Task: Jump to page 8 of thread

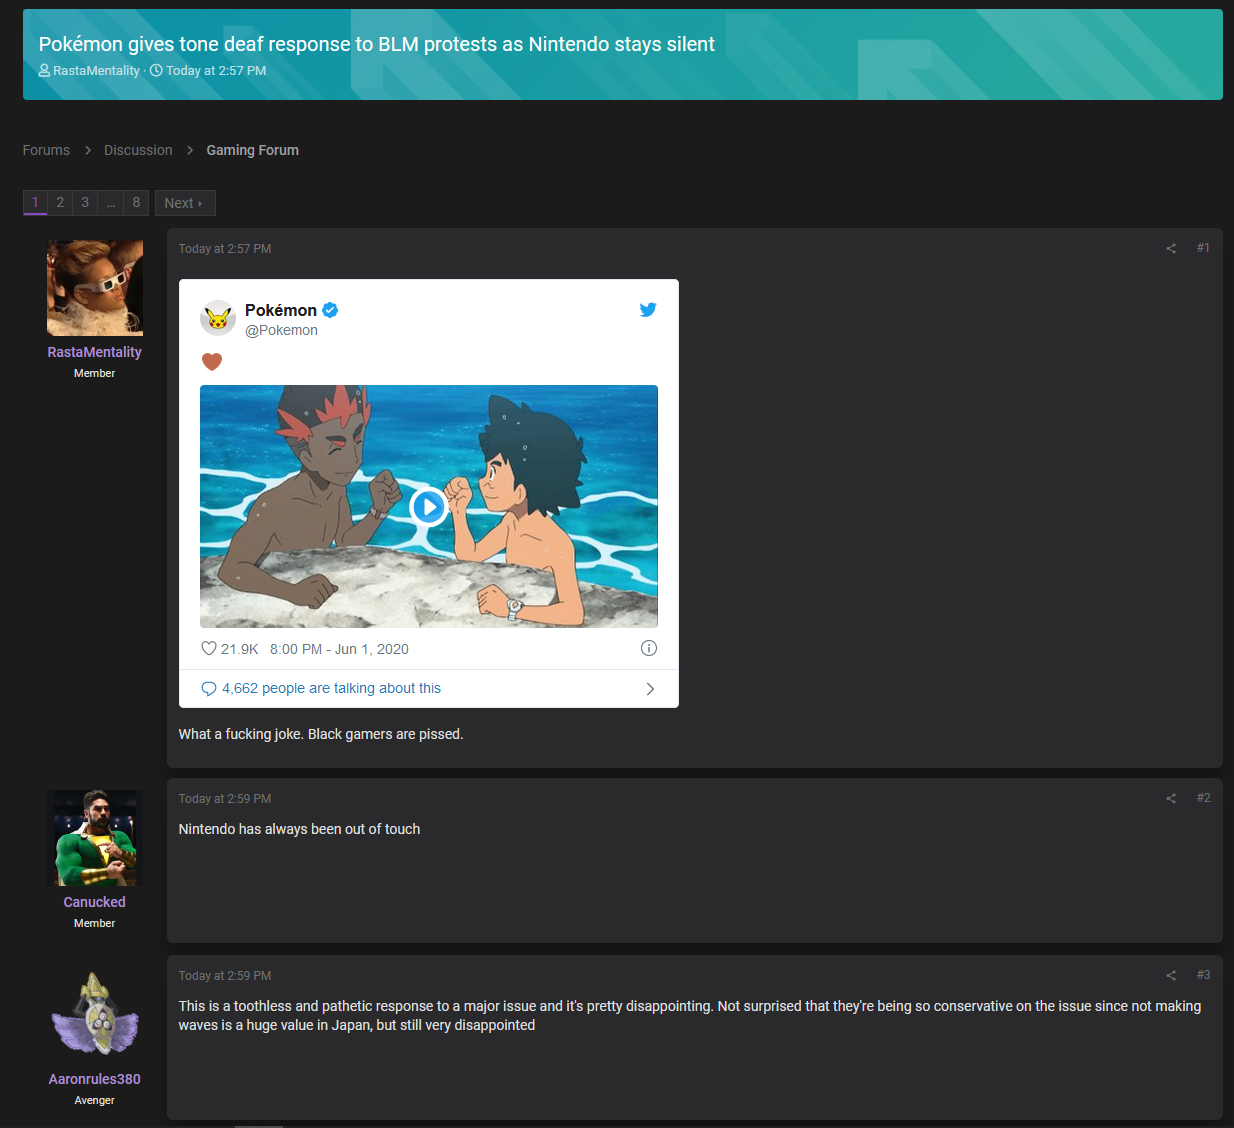Action: pos(137,203)
